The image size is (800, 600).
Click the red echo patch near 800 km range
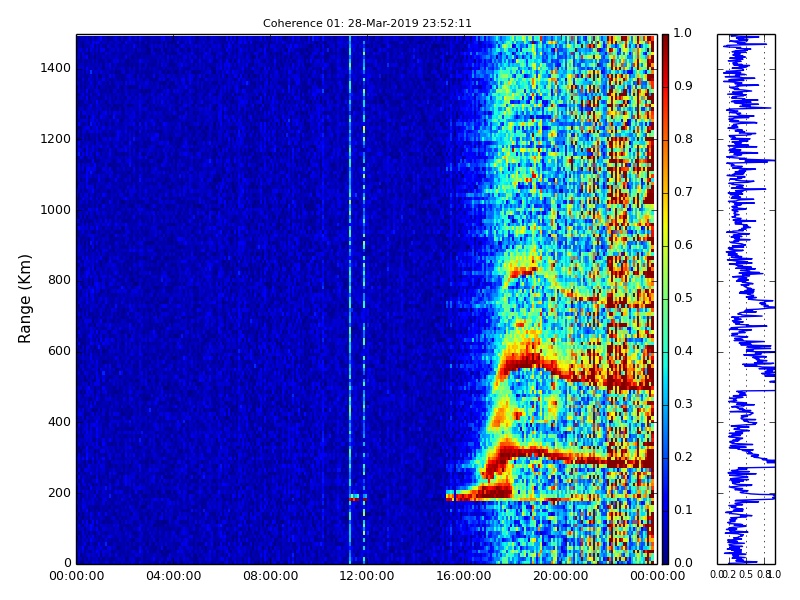point(523,271)
